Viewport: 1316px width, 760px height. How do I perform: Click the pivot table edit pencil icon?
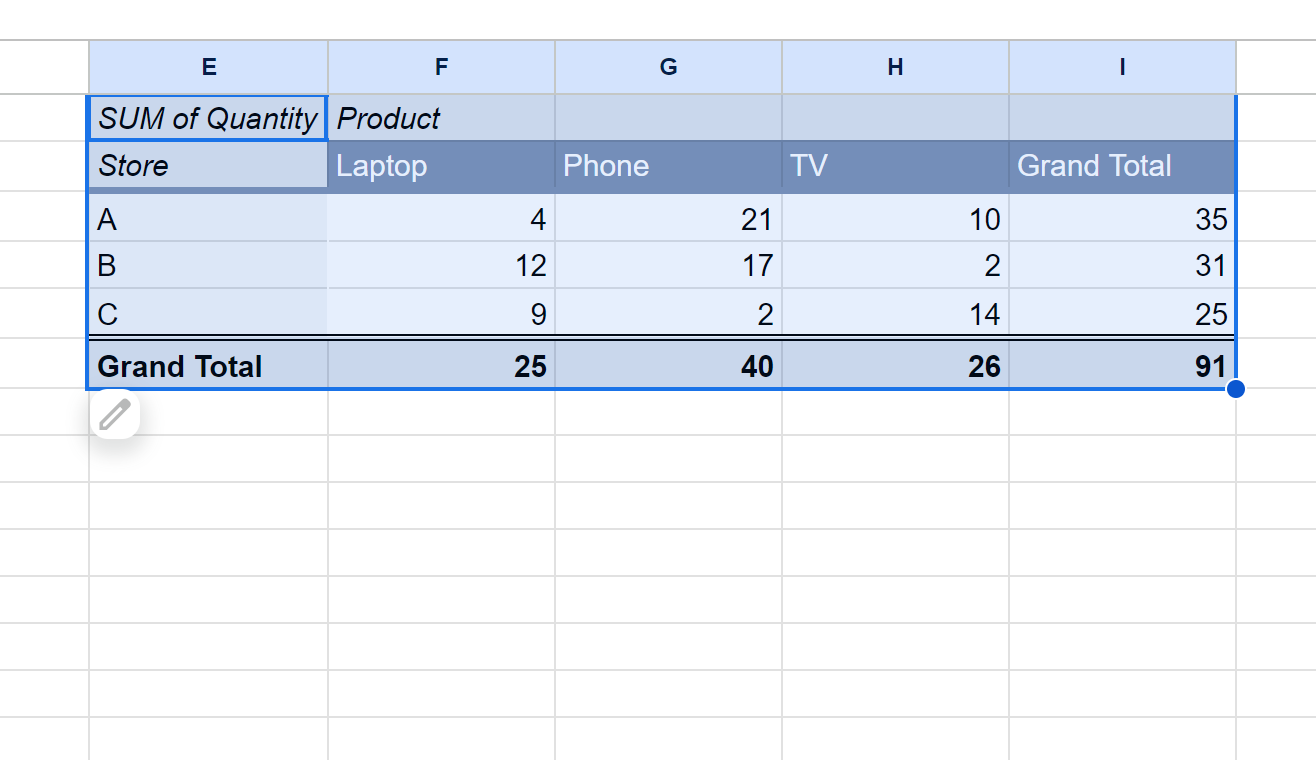pyautogui.click(x=115, y=414)
